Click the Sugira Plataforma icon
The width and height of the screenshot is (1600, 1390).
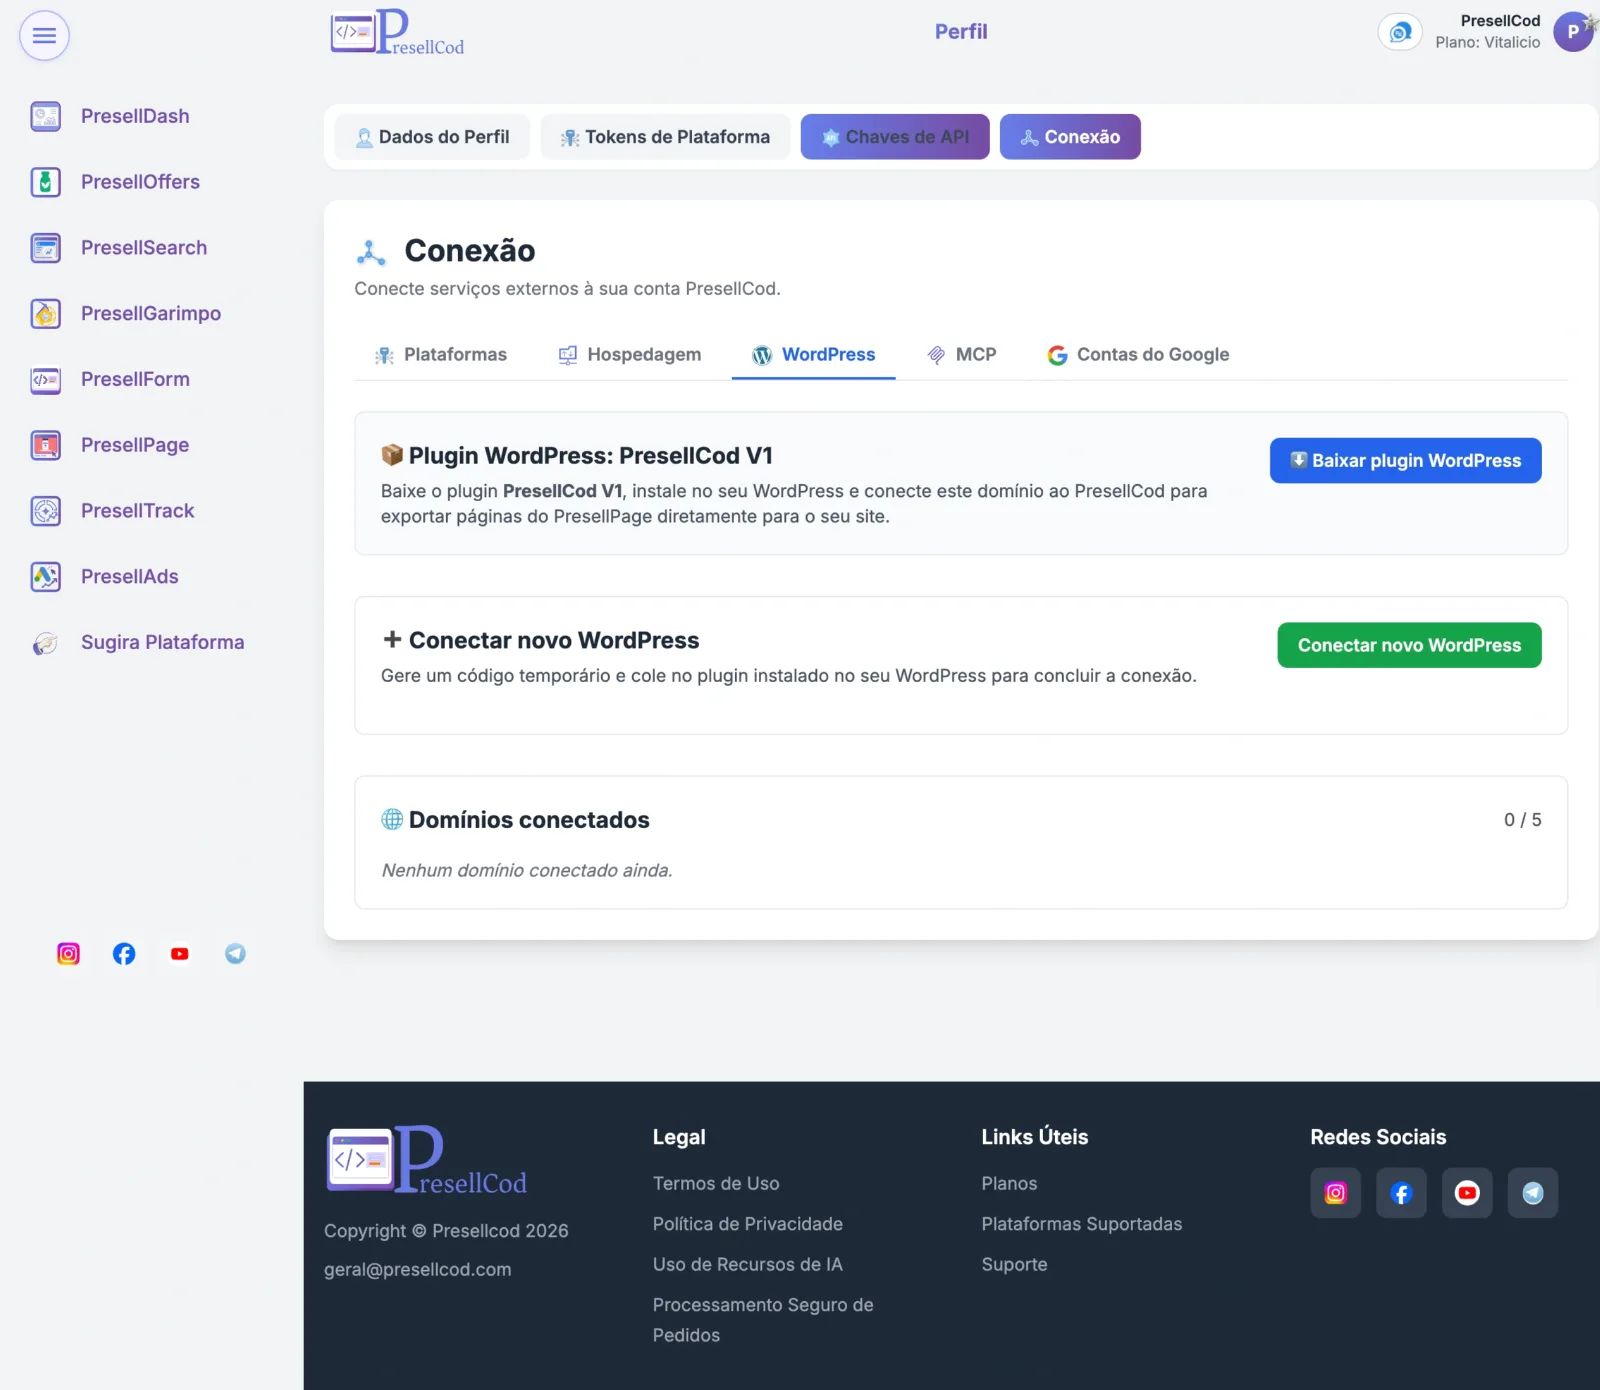pos(46,643)
